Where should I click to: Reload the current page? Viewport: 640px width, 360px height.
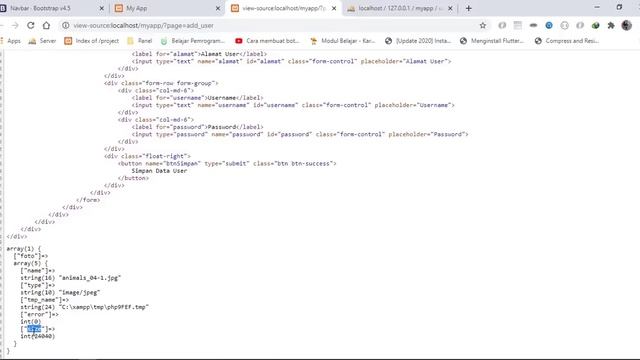click(31, 25)
